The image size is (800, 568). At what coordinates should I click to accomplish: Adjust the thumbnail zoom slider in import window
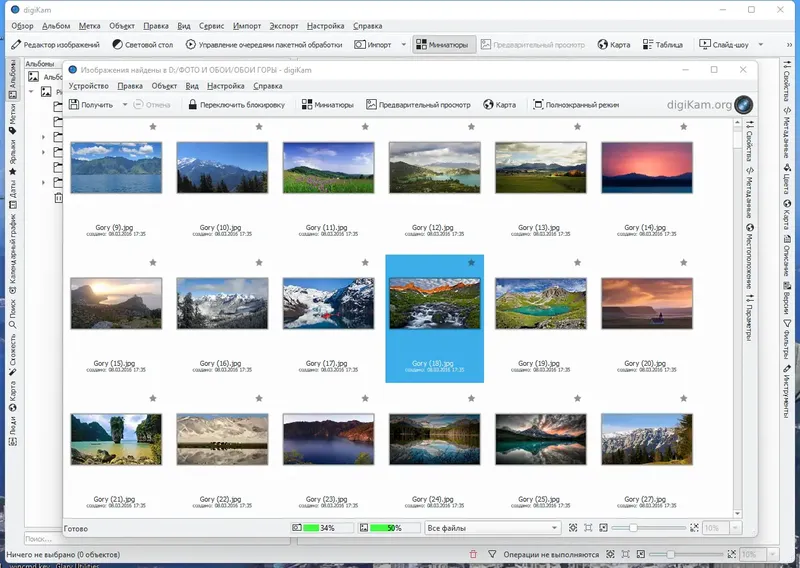[x=633, y=528]
